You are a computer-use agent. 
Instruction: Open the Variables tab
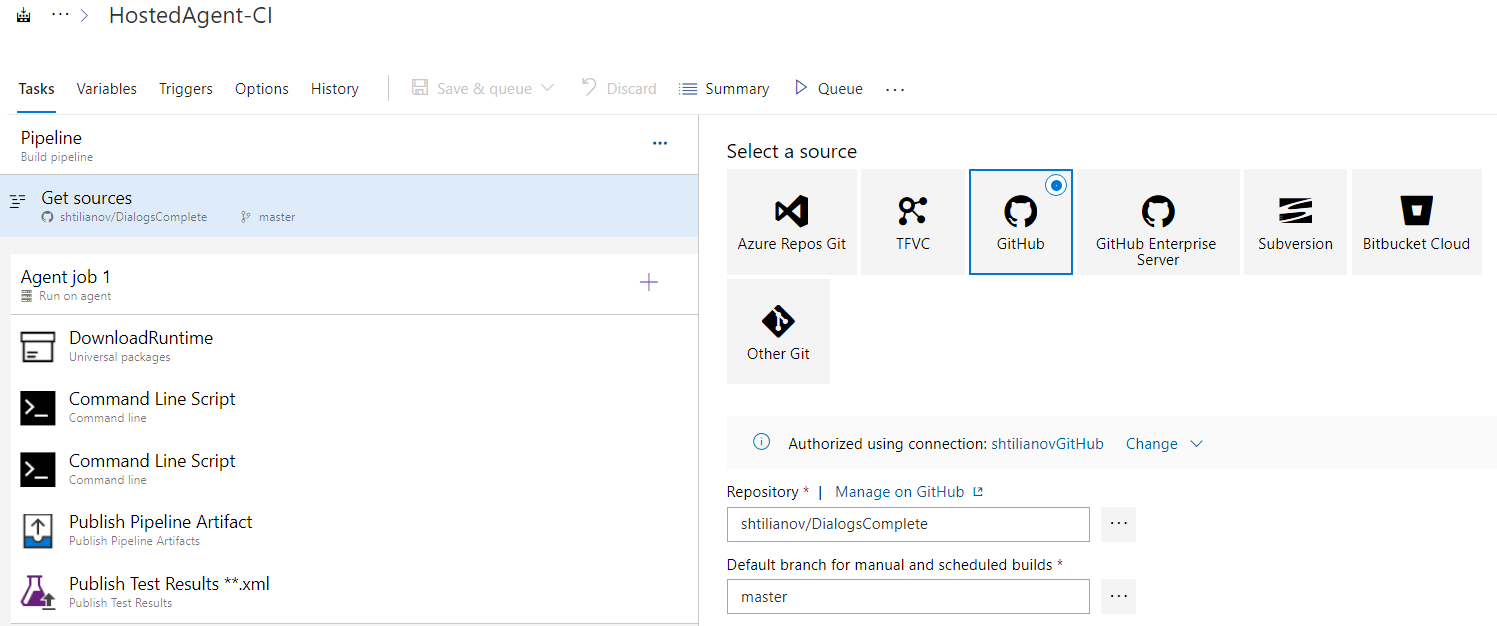106,88
